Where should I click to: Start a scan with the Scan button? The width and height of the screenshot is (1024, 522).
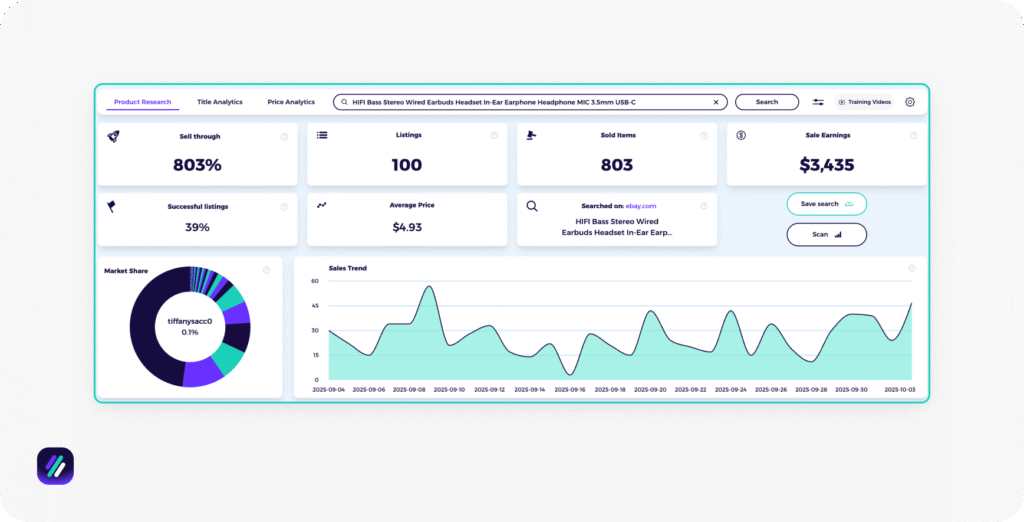pyautogui.click(x=826, y=234)
